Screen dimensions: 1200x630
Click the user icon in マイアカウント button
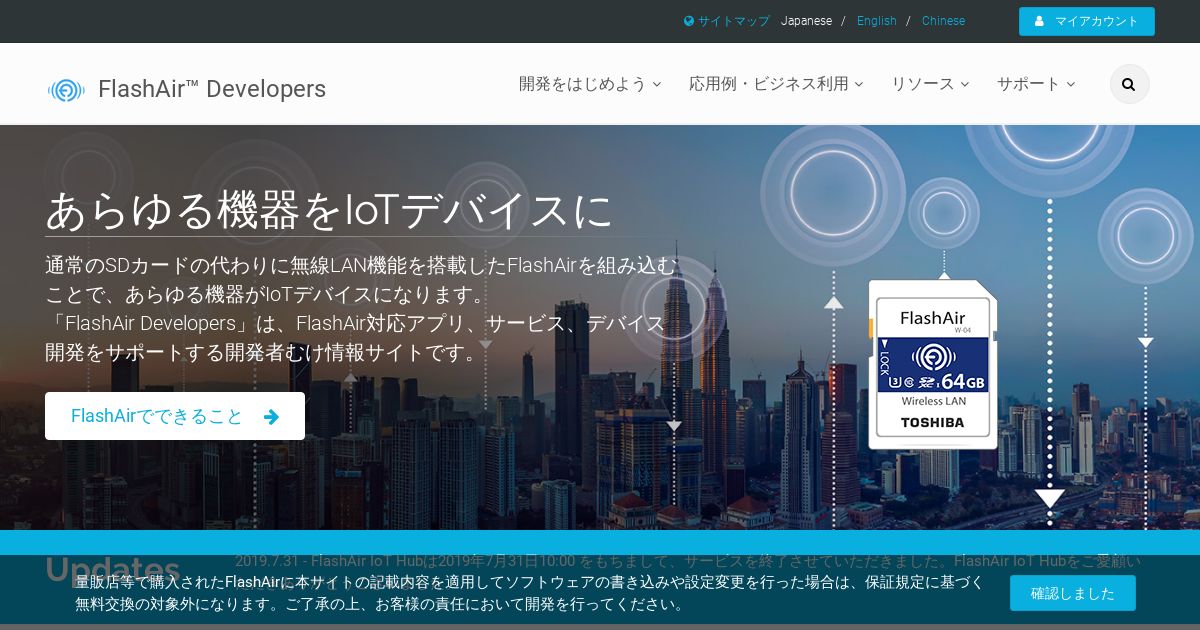pos(1040,21)
